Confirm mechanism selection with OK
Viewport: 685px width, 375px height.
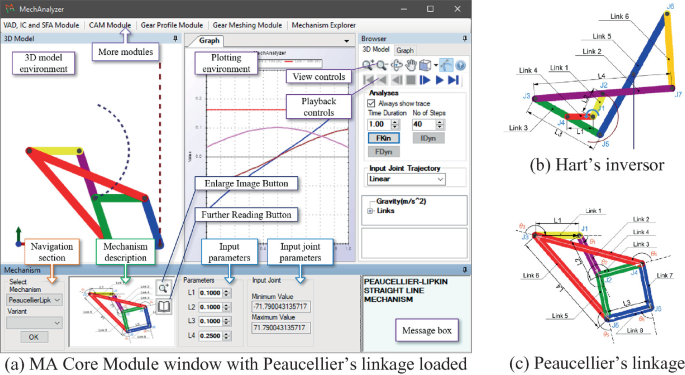[34, 337]
